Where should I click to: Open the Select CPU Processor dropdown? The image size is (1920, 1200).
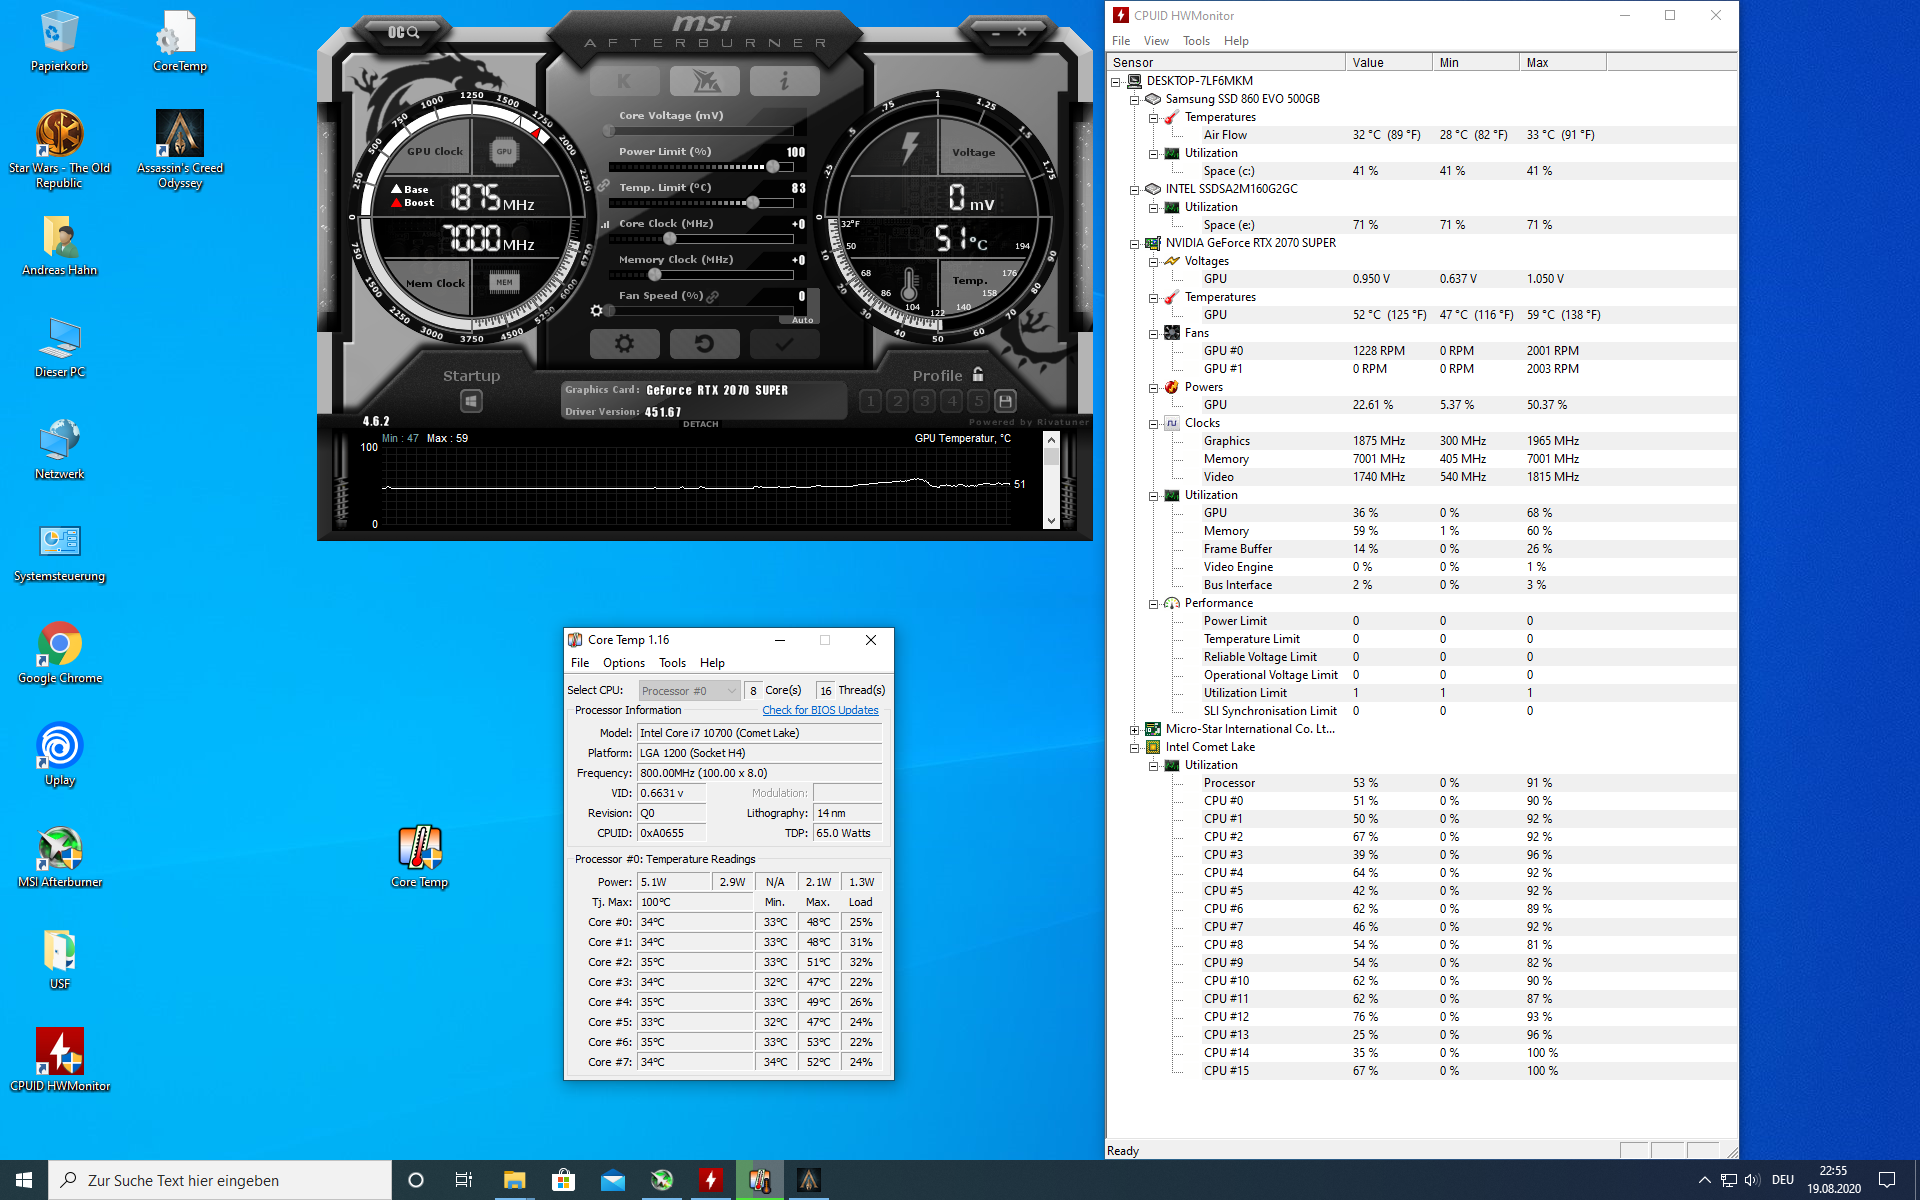[x=689, y=691]
